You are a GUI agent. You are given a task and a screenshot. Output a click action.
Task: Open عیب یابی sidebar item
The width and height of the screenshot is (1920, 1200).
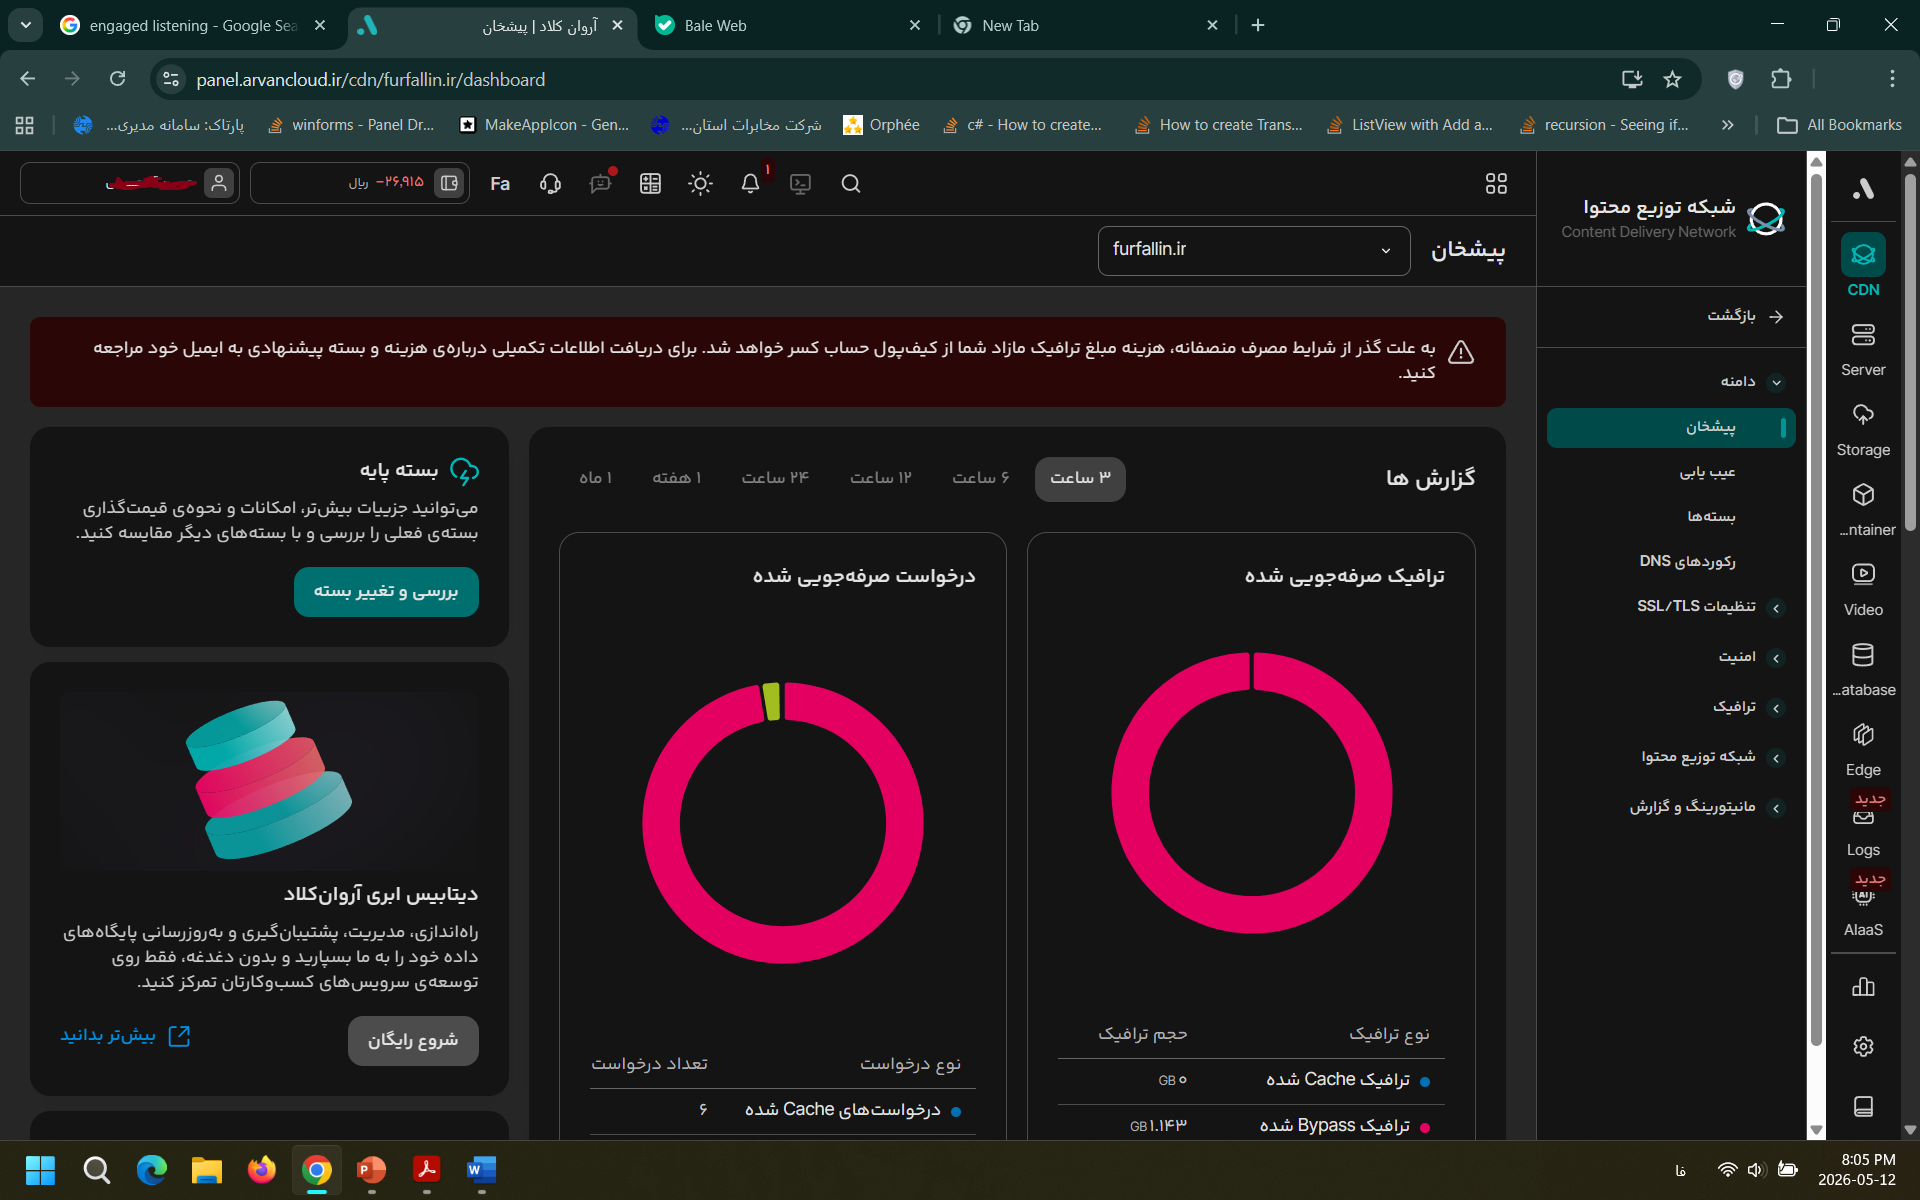tap(1707, 472)
